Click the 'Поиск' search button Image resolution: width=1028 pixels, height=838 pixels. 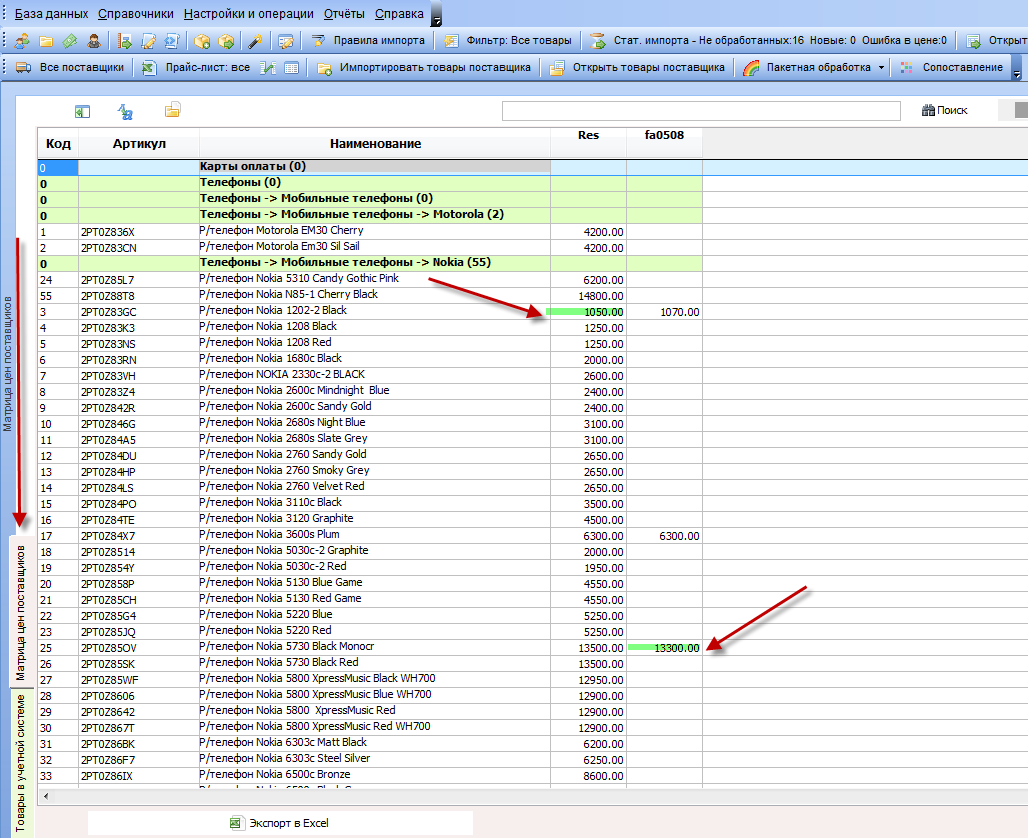tap(945, 110)
